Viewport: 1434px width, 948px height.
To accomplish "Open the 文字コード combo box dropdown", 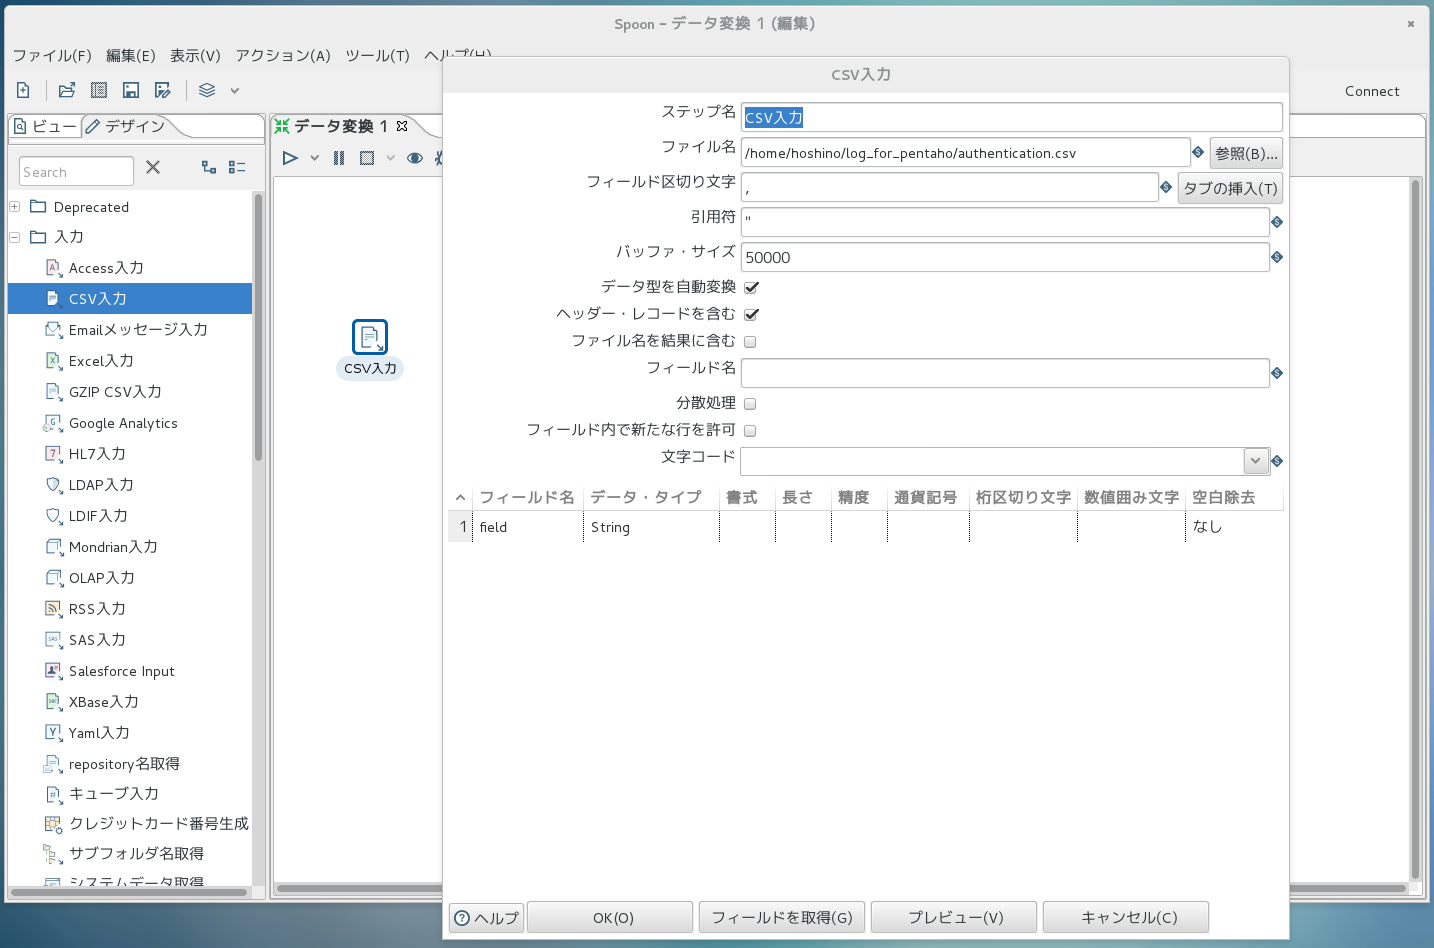I will [1256, 461].
